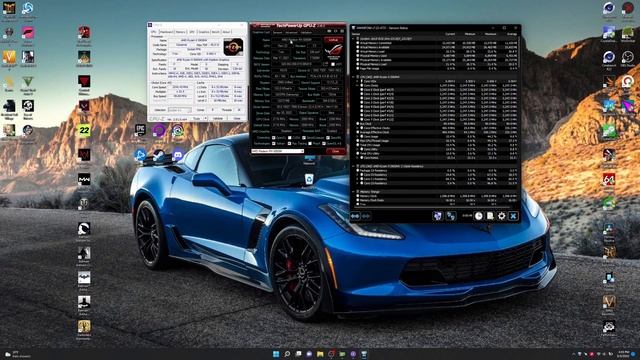The width and height of the screenshot is (640, 360).
Task: Toggle the PhysX checkbox in GPU-Z
Action: (x=310, y=143)
